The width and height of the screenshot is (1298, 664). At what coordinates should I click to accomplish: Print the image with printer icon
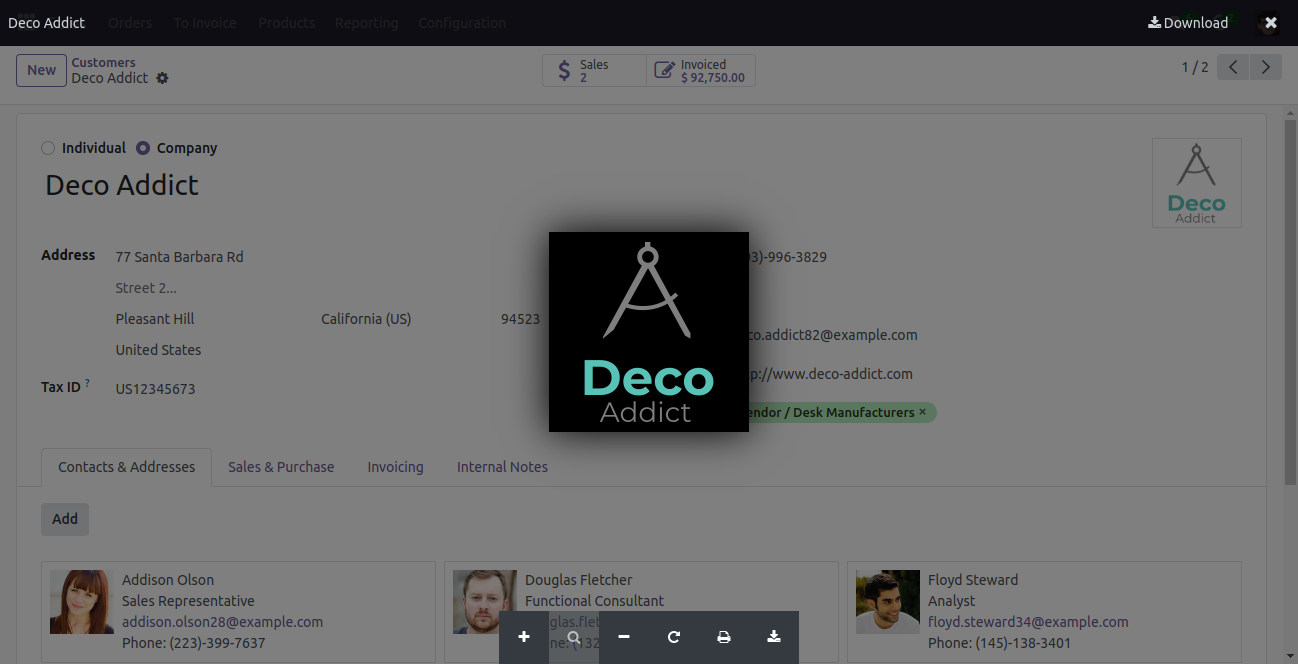(724, 637)
